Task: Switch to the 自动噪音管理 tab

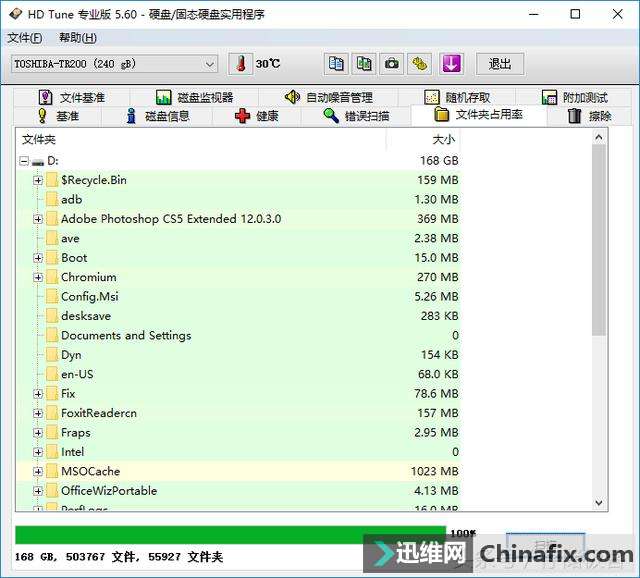Action: pos(329,97)
